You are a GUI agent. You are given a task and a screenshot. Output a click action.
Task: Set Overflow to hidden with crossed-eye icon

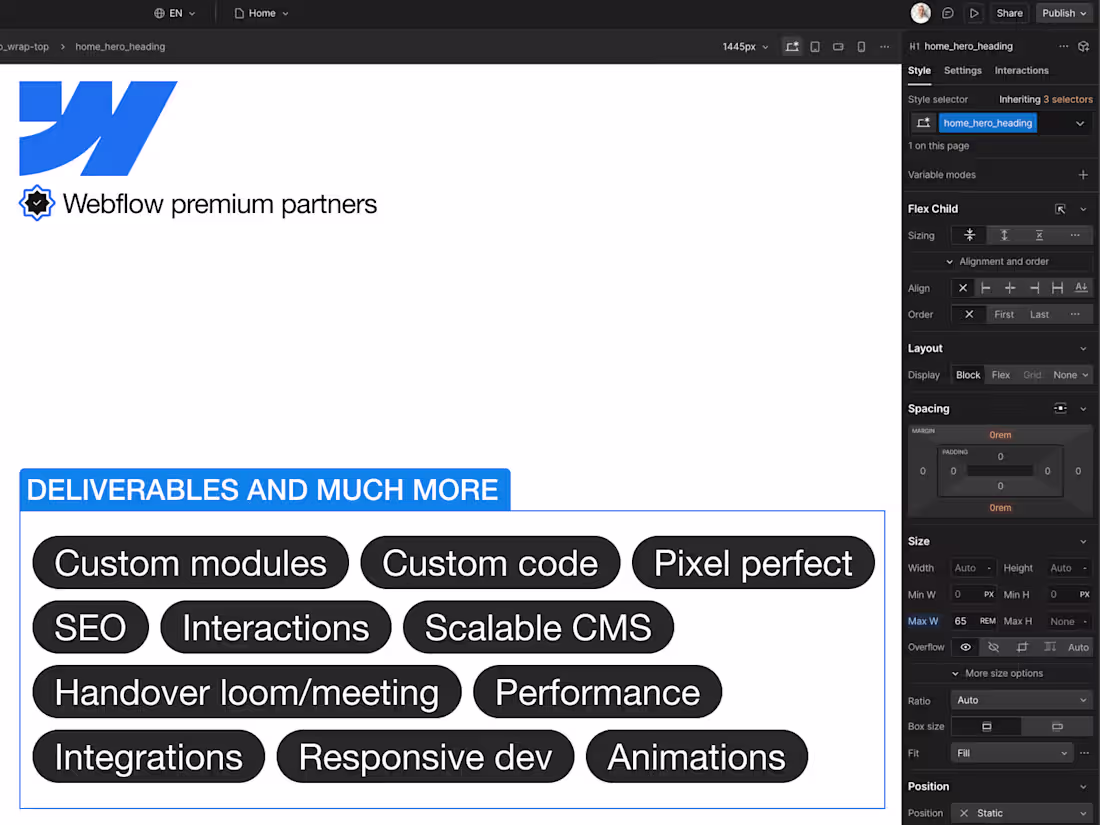pyautogui.click(x=994, y=647)
